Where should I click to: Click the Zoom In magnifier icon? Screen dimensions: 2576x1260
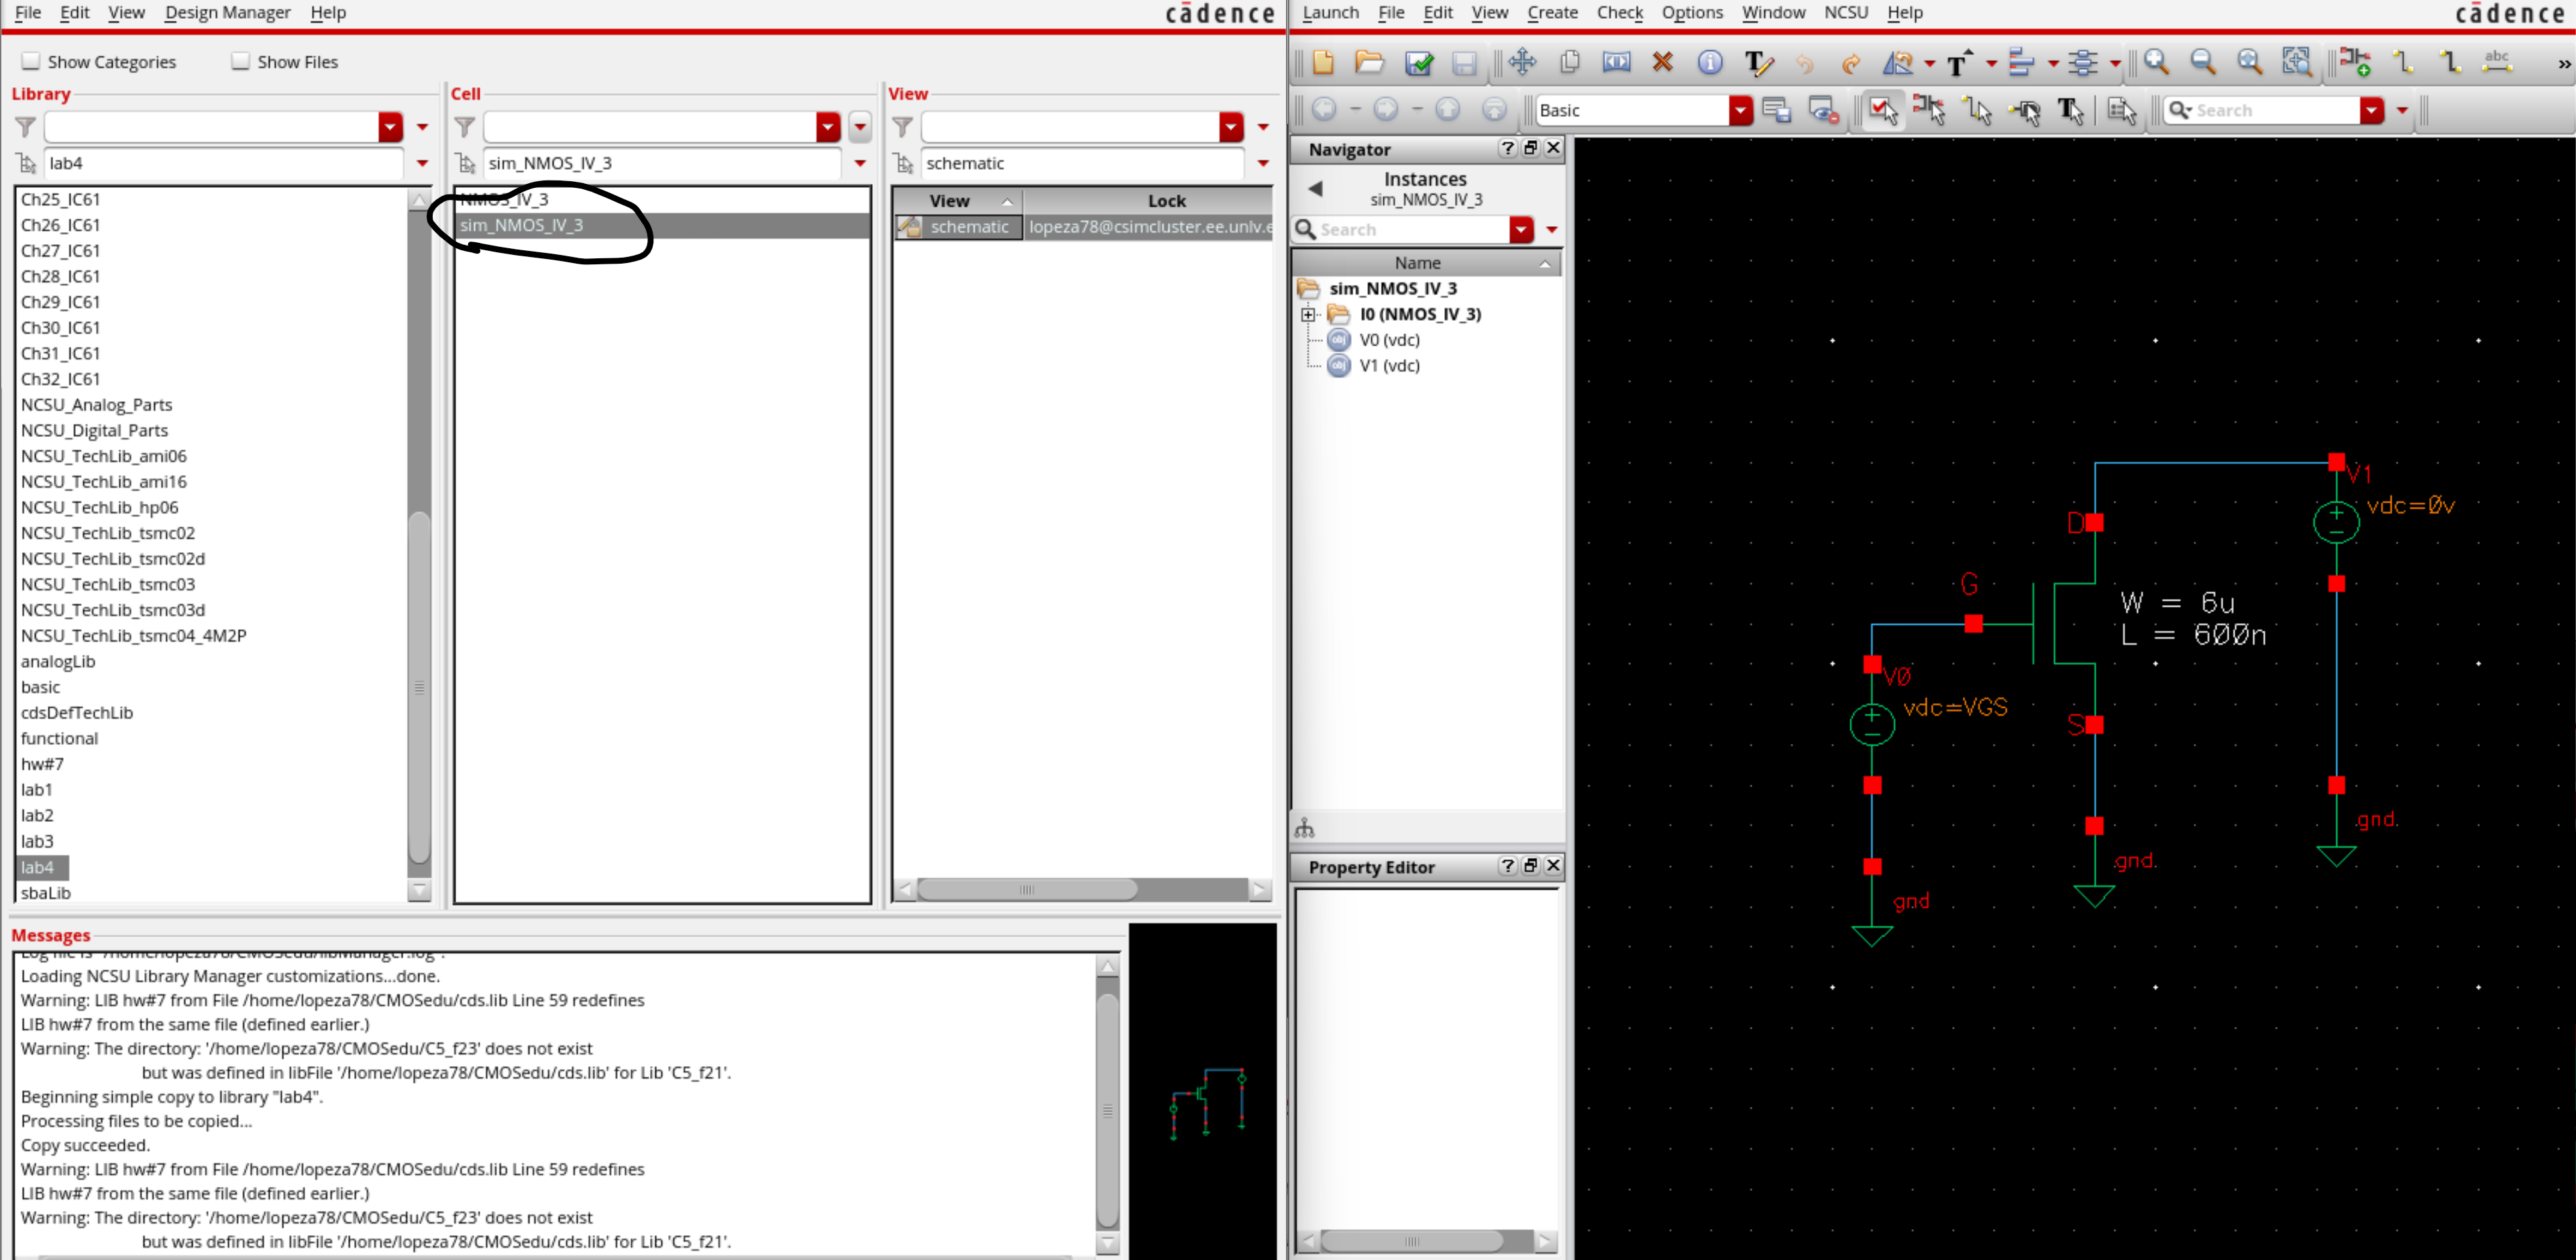tap(2156, 62)
